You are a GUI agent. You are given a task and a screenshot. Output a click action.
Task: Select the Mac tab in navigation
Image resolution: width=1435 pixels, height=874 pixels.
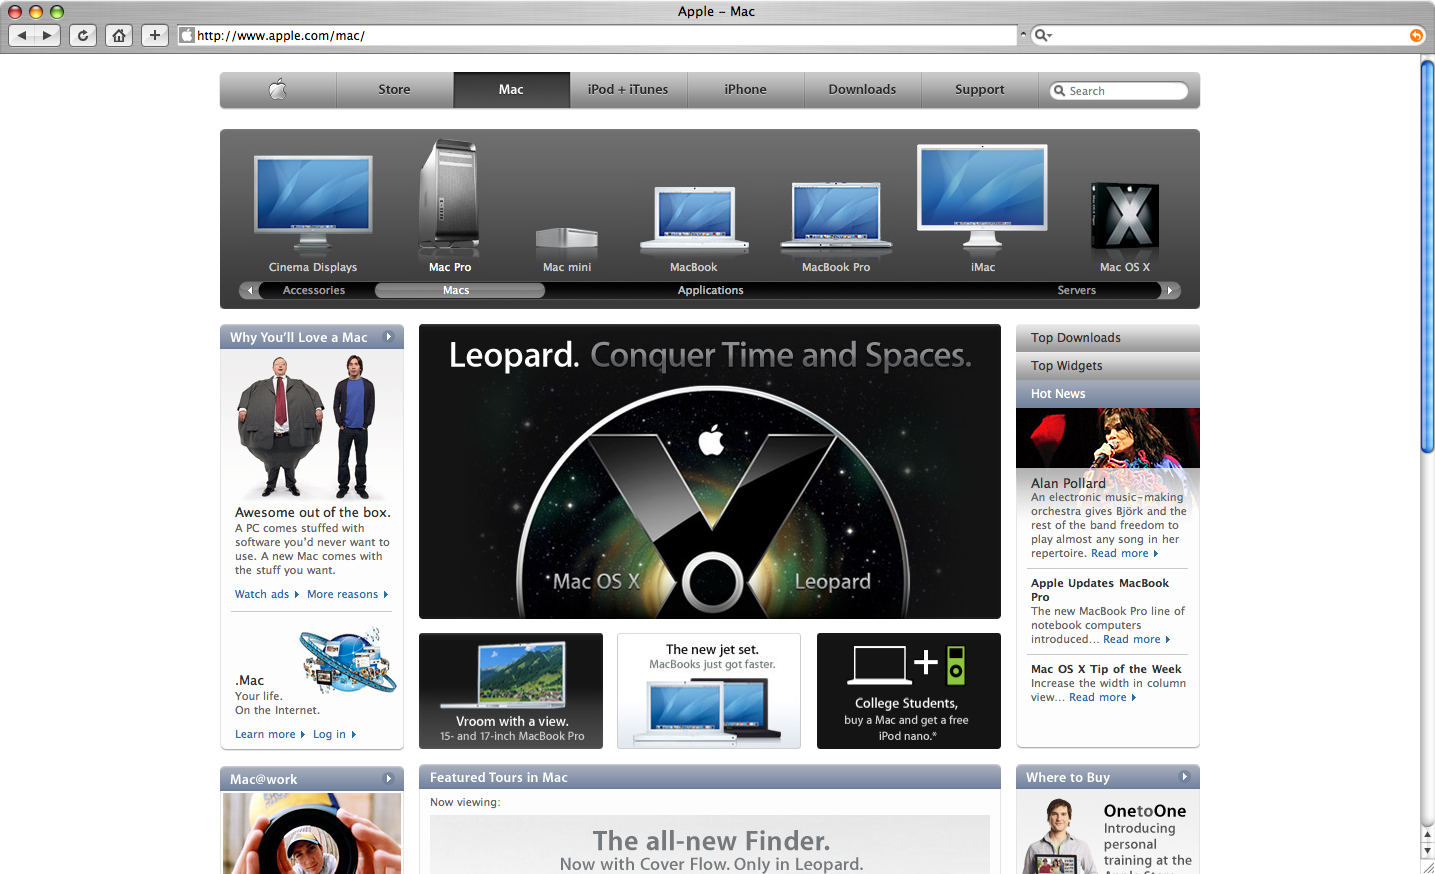511,89
